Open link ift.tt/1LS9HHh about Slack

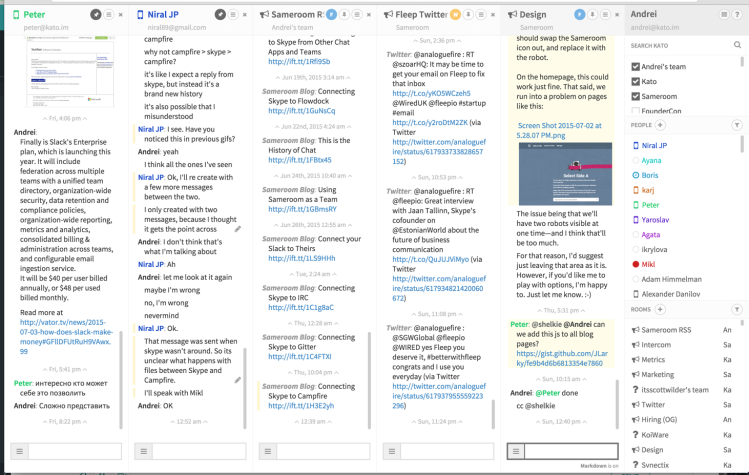[301, 258]
